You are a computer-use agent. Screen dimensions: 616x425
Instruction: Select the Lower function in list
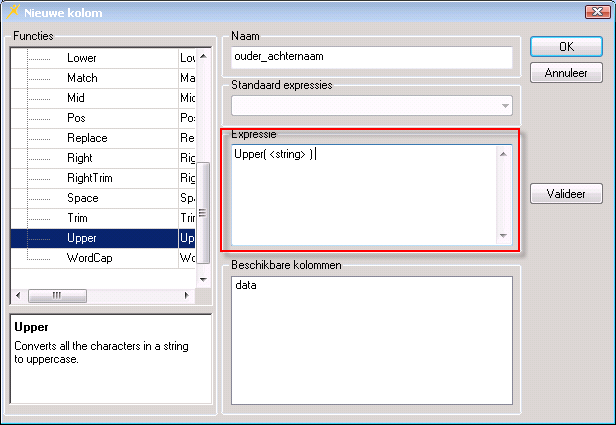(x=82, y=58)
